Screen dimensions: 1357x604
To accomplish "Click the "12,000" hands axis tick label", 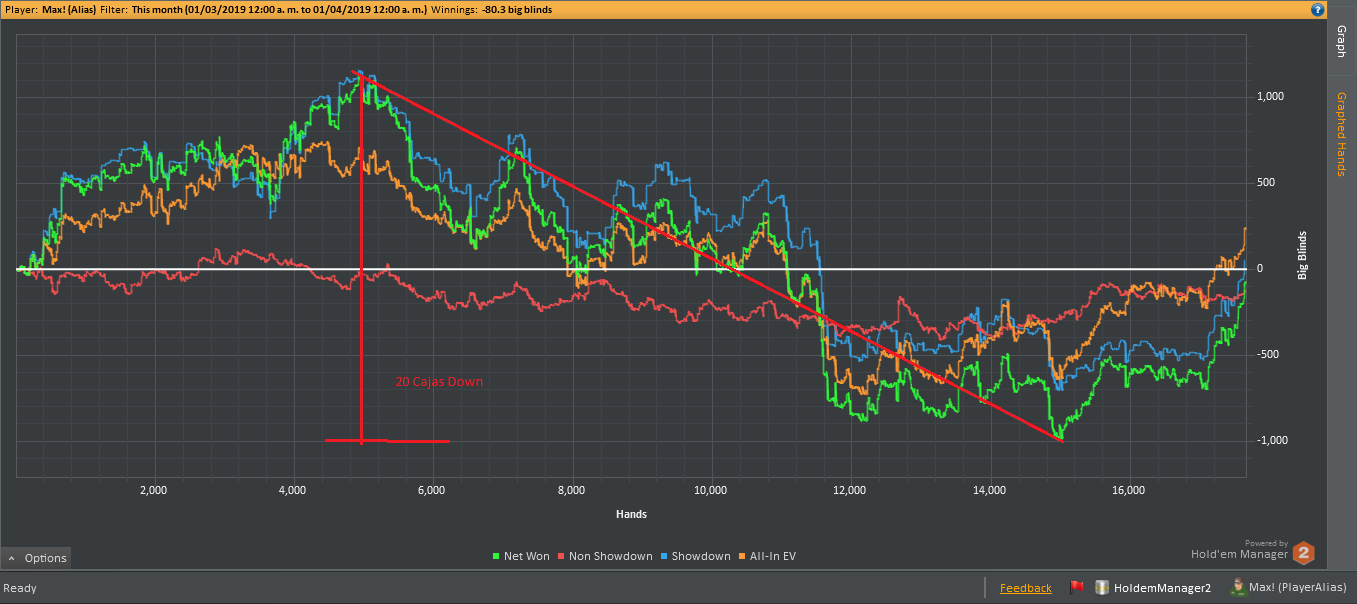I will point(850,491).
